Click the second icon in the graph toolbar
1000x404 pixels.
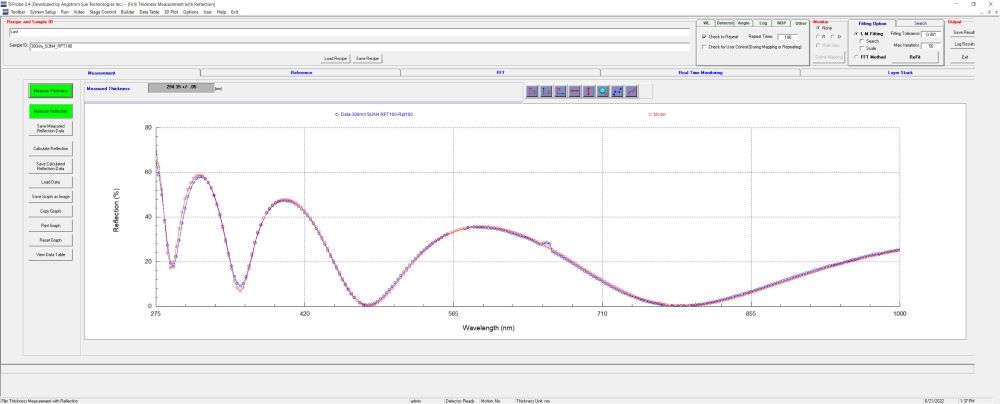click(546, 91)
